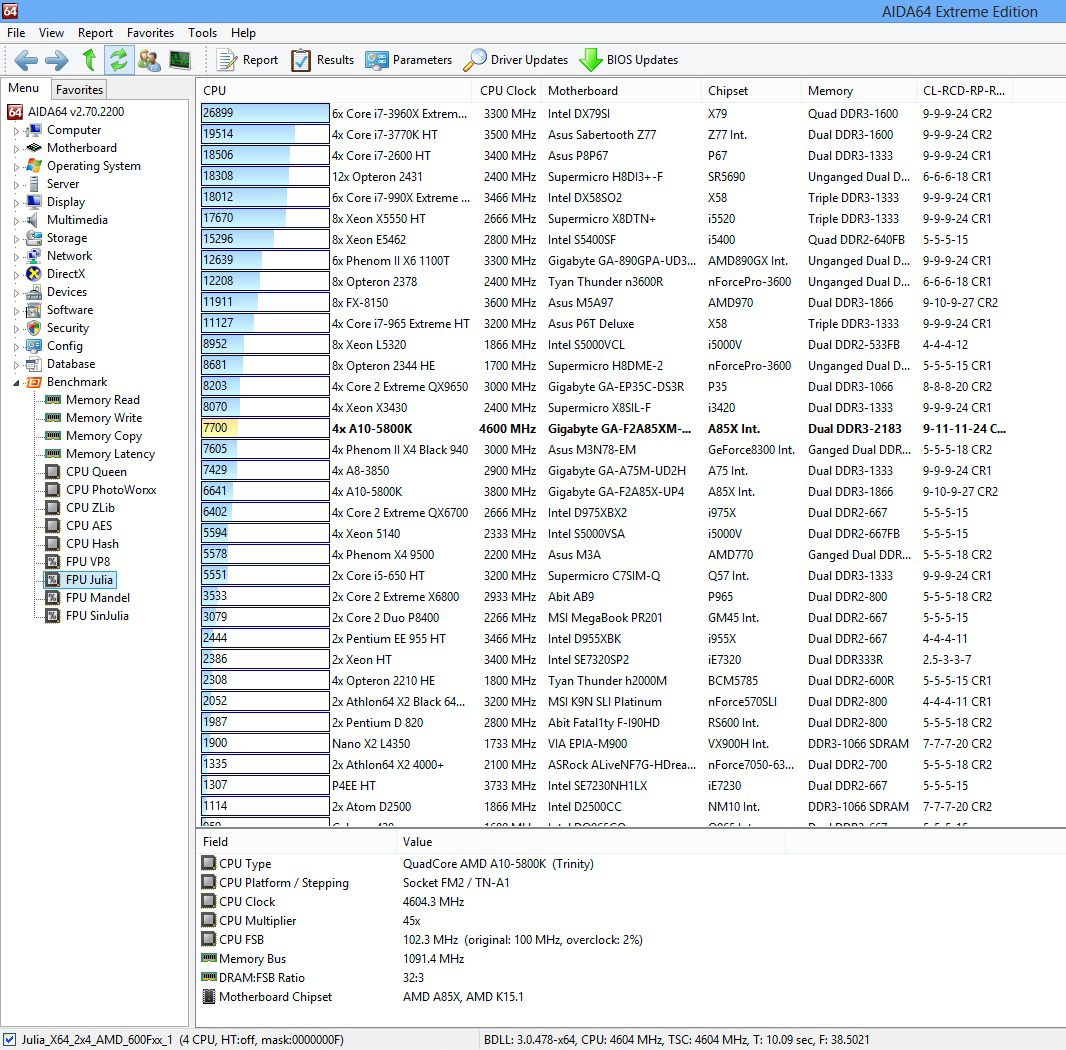This screenshot has width=1066, height=1050.
Task: Select the Memory Read benchmark icon
Action: point(53,399)
